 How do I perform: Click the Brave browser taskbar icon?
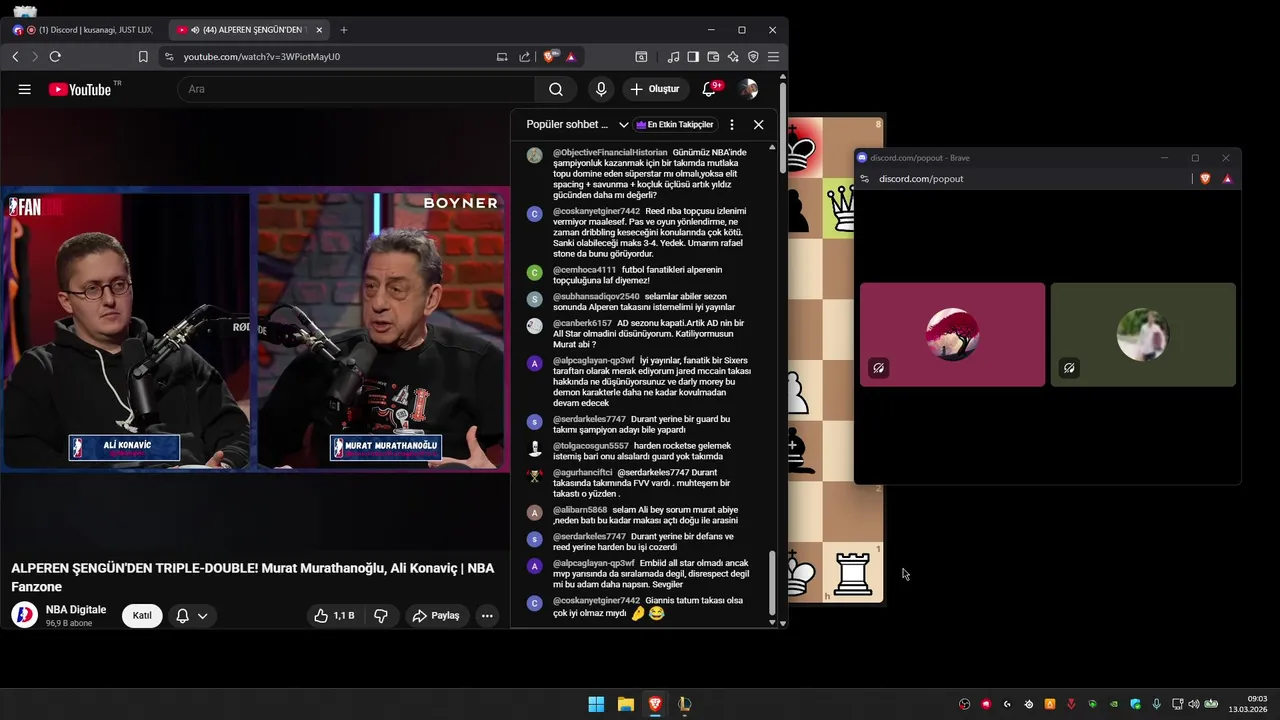(x=655, y=704)
